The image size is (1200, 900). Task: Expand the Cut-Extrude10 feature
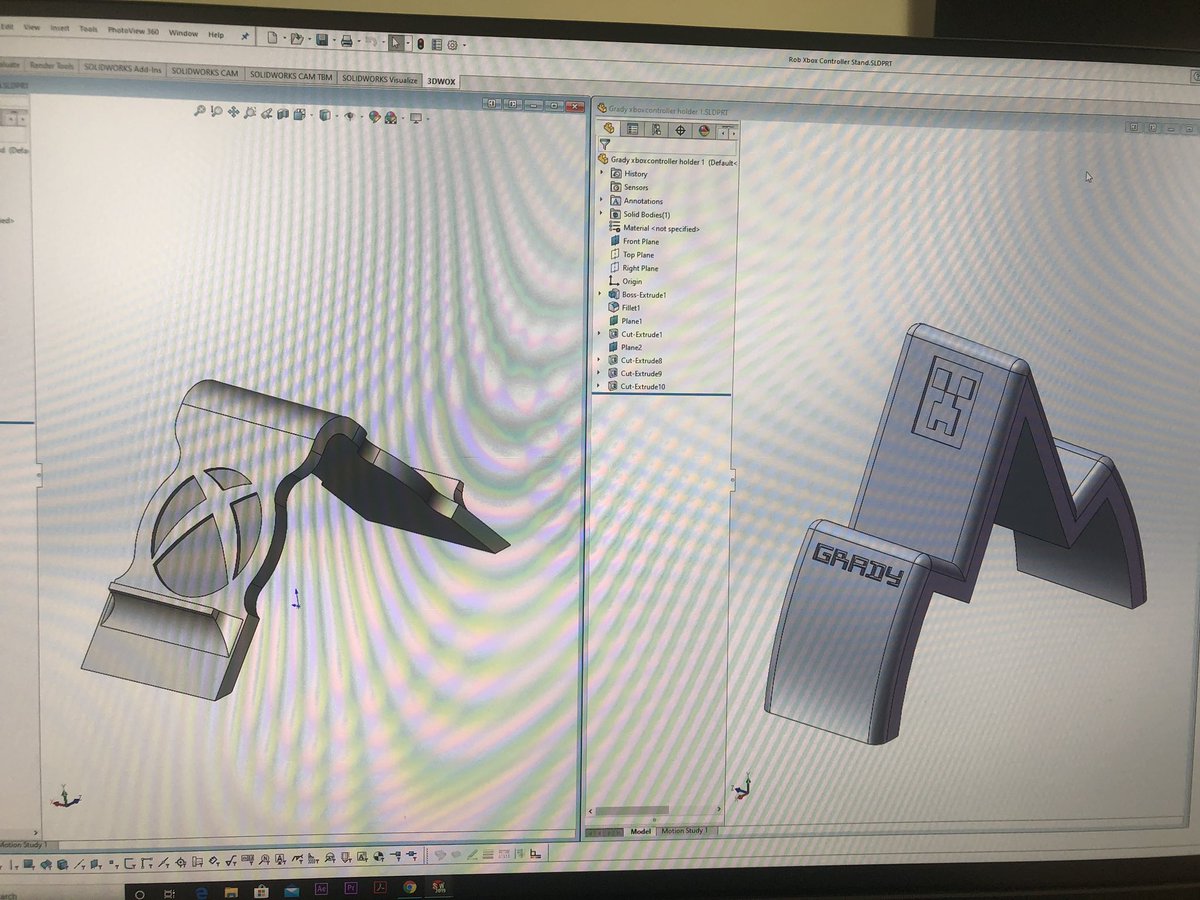click(598, 385)
